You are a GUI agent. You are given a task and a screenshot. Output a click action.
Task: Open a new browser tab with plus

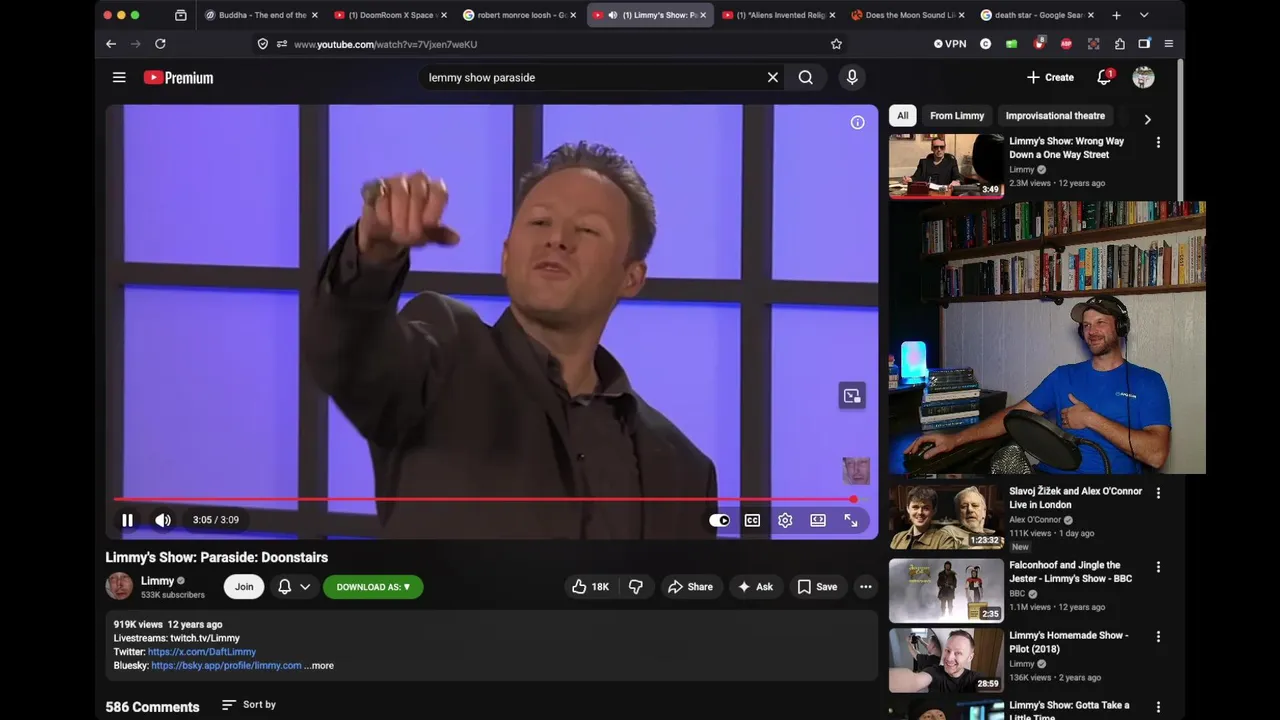1116,15
